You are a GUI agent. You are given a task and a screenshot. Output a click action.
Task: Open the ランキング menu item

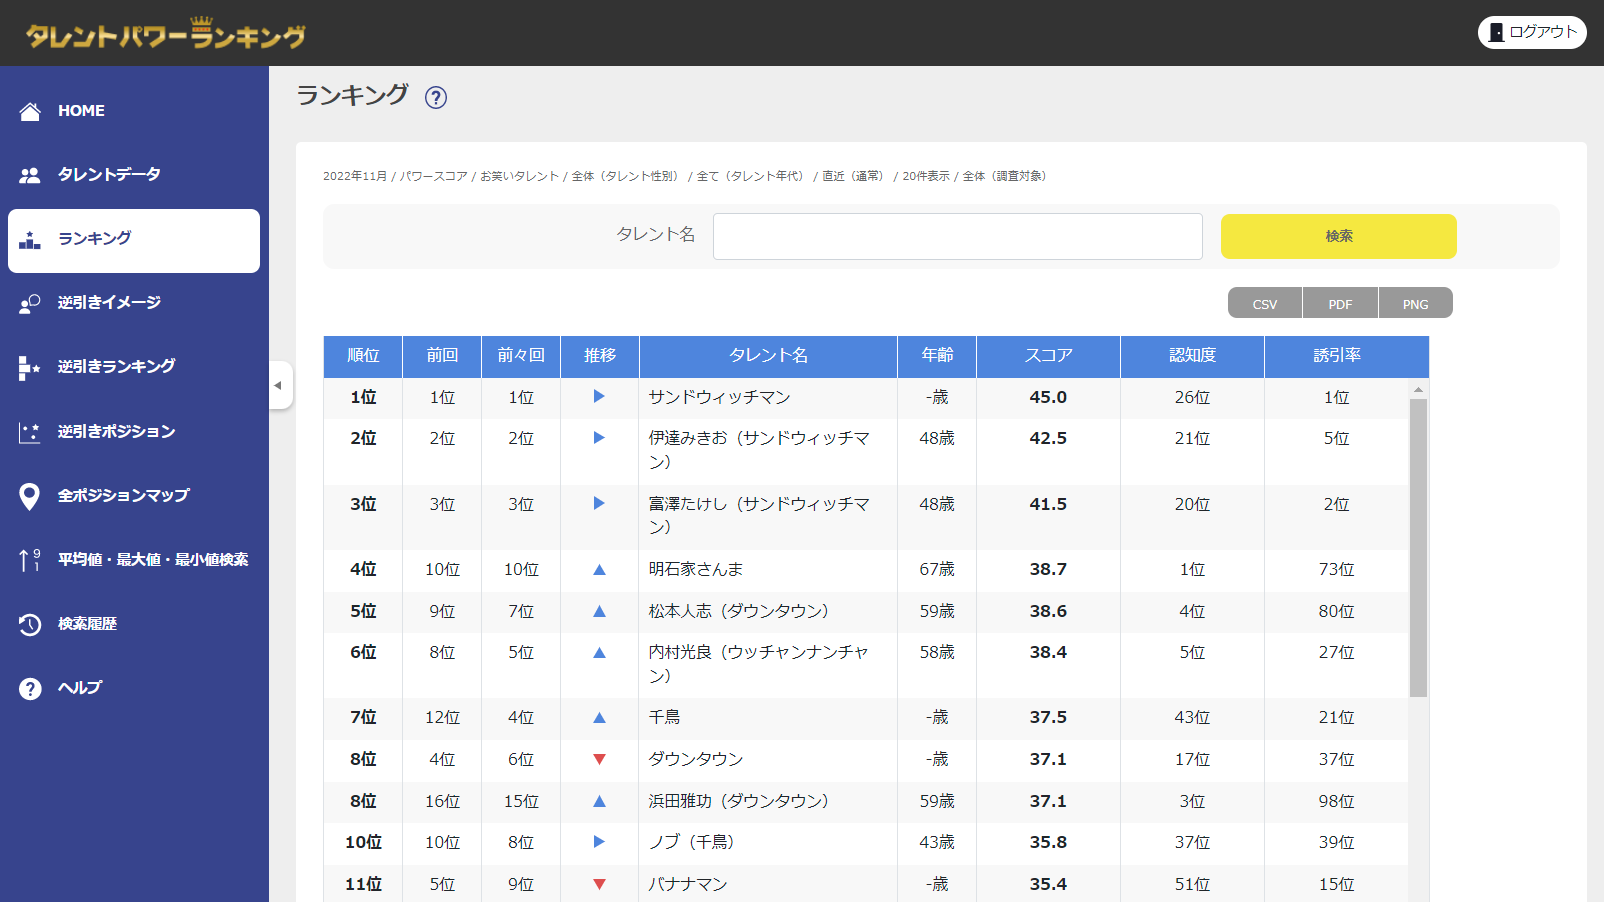point(134,240)
